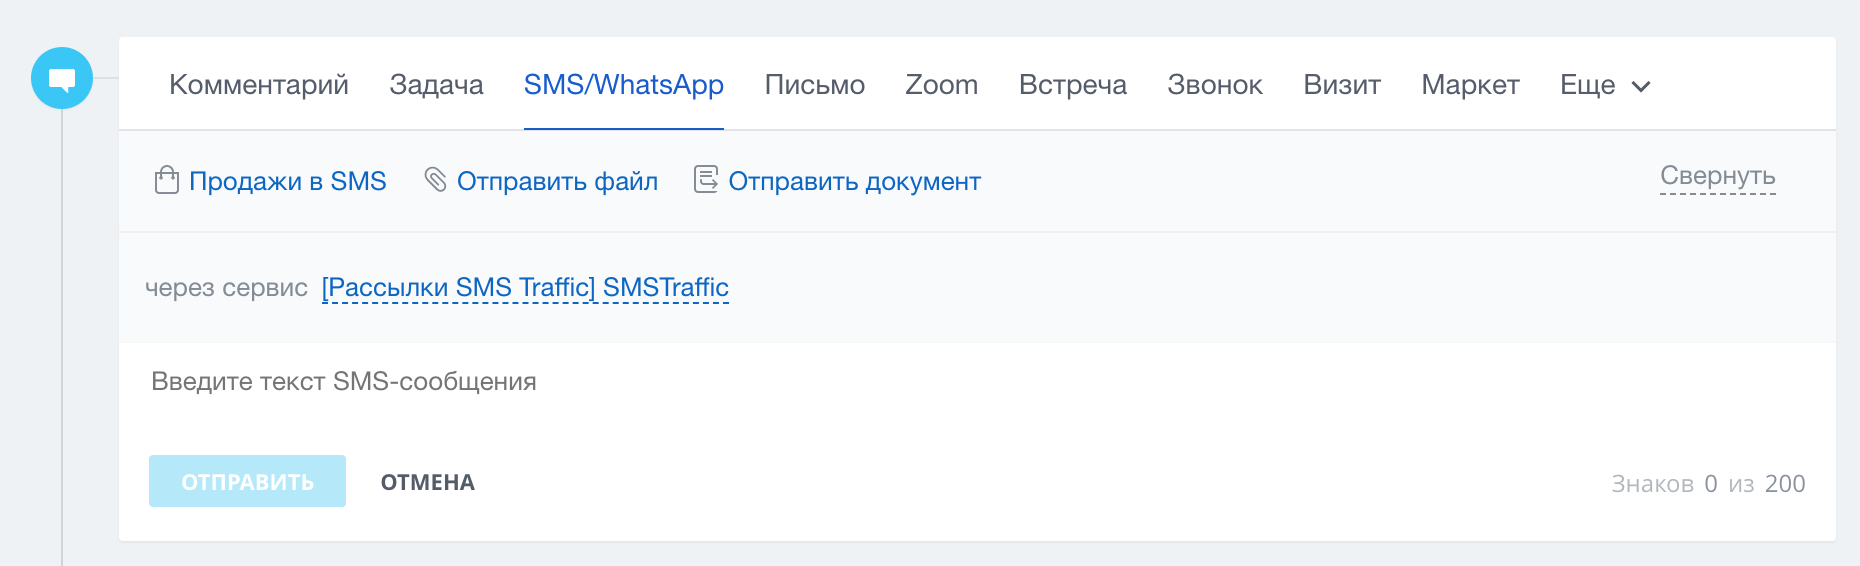
Task: Open the SMSTraffic service selector
Action: pos(525,288)
